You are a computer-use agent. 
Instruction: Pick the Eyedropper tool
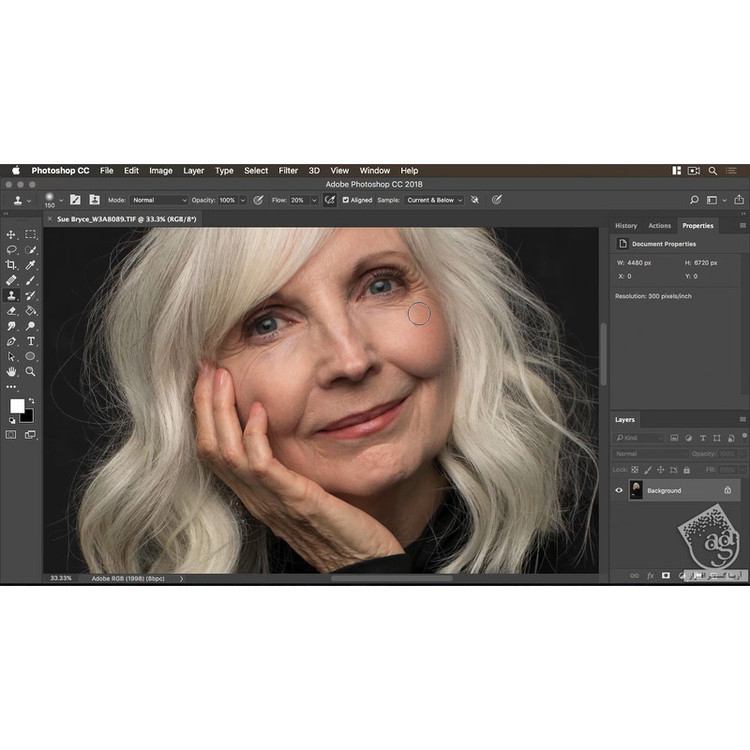click(31, 265)
